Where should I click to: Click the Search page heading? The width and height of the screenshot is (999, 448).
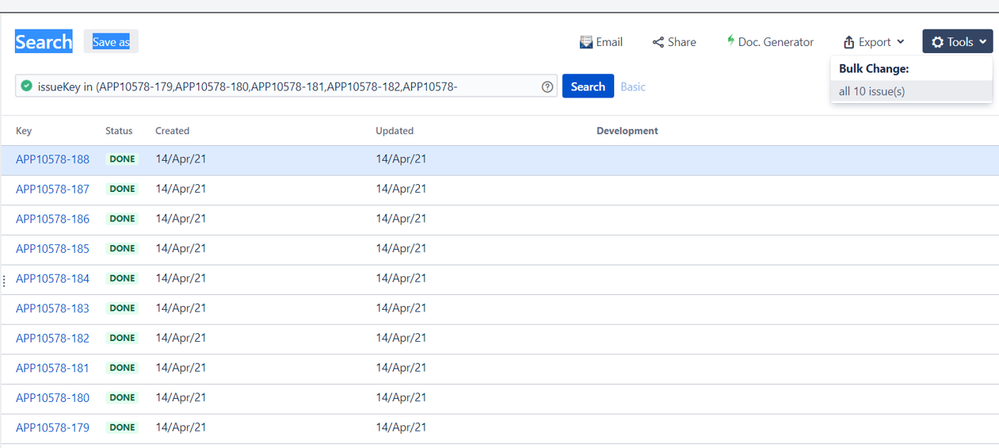click(44, 42)
